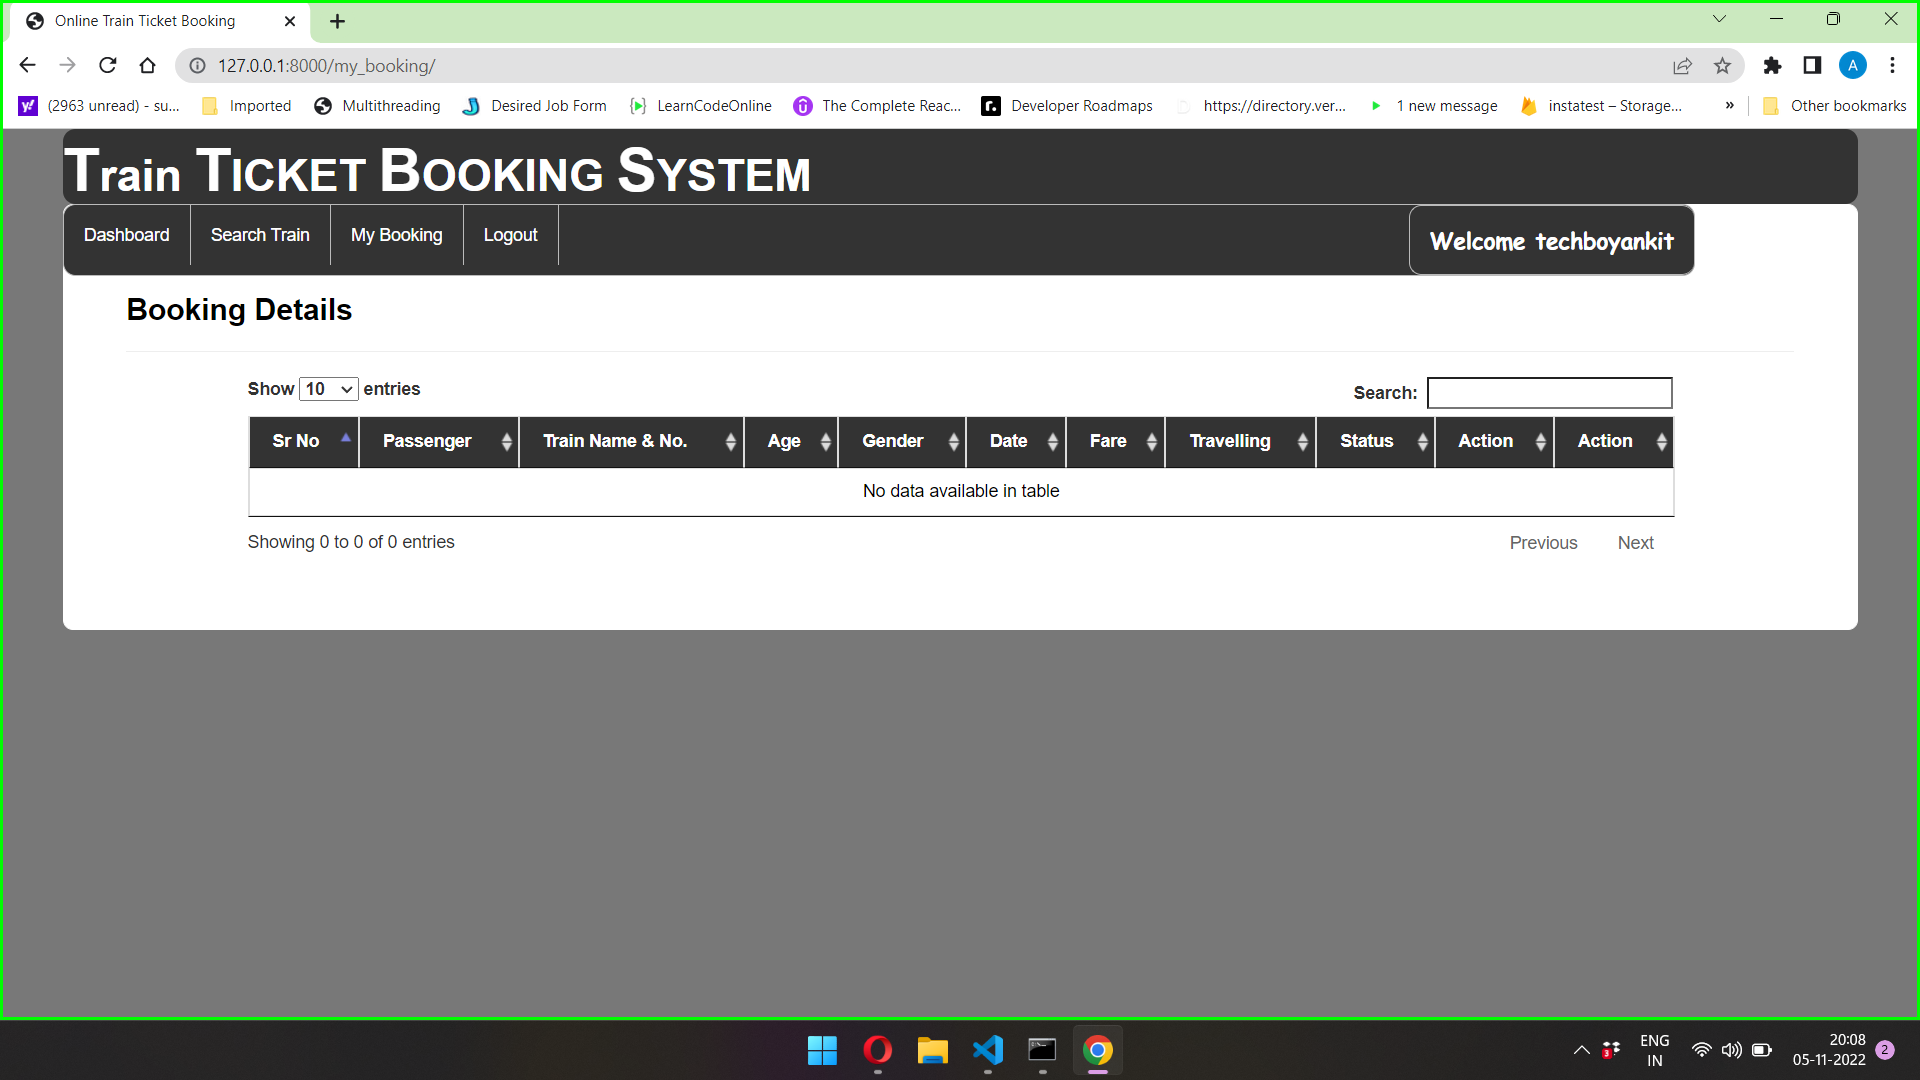Open the share icon in address bar
Viewport: 1920px width, 1080px height.
click(1683, 65)
